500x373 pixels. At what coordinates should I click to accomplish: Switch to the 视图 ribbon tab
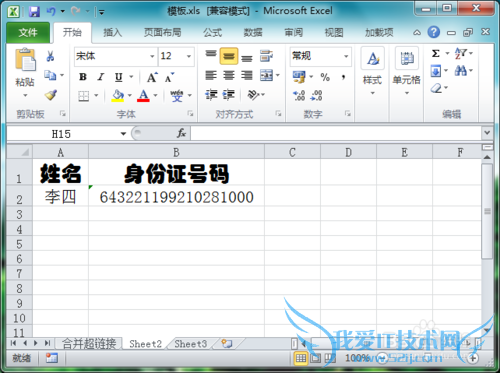334,32
